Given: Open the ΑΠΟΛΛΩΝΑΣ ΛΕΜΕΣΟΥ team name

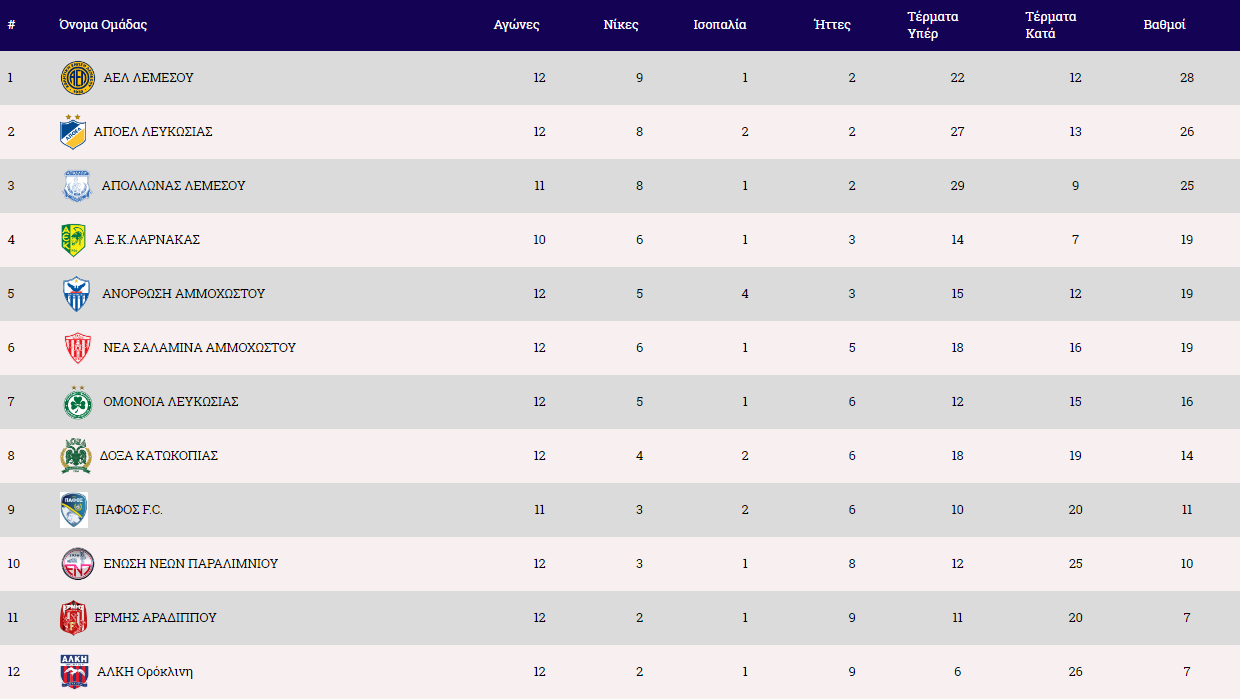Looking at the screenshot, I should [x=174, y=186].
